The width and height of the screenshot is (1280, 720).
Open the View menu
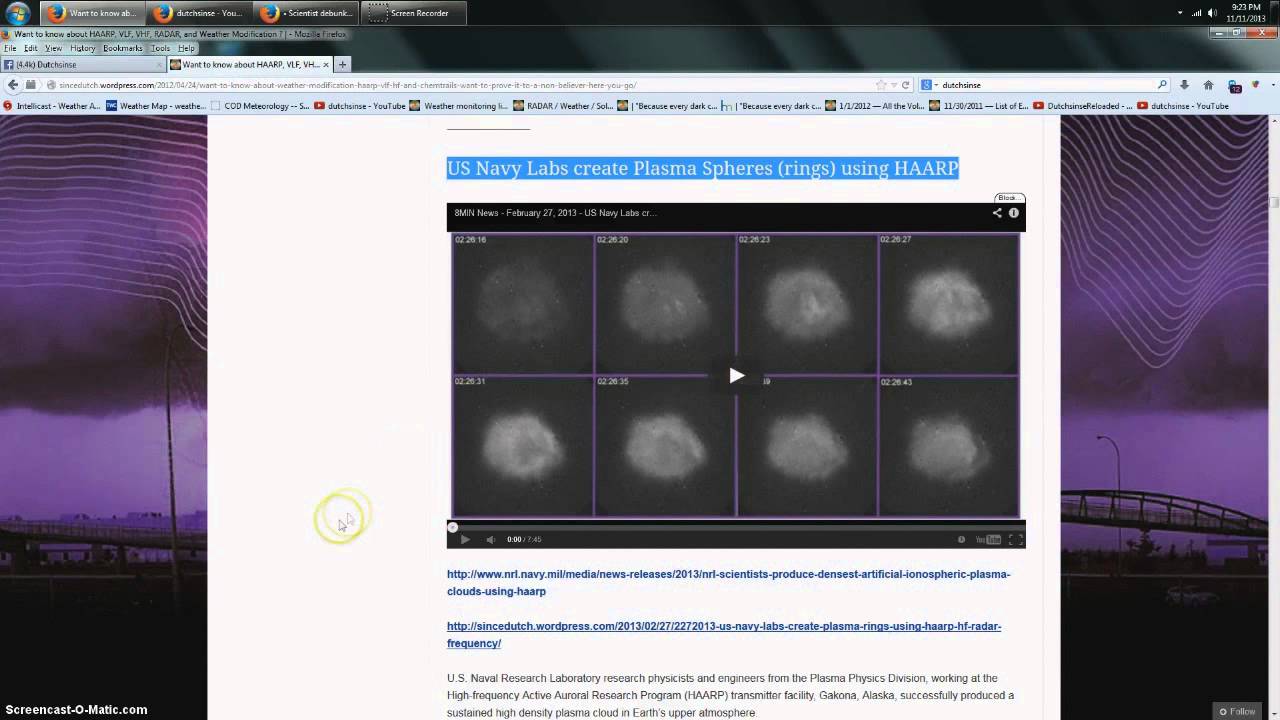coord(54,48)
